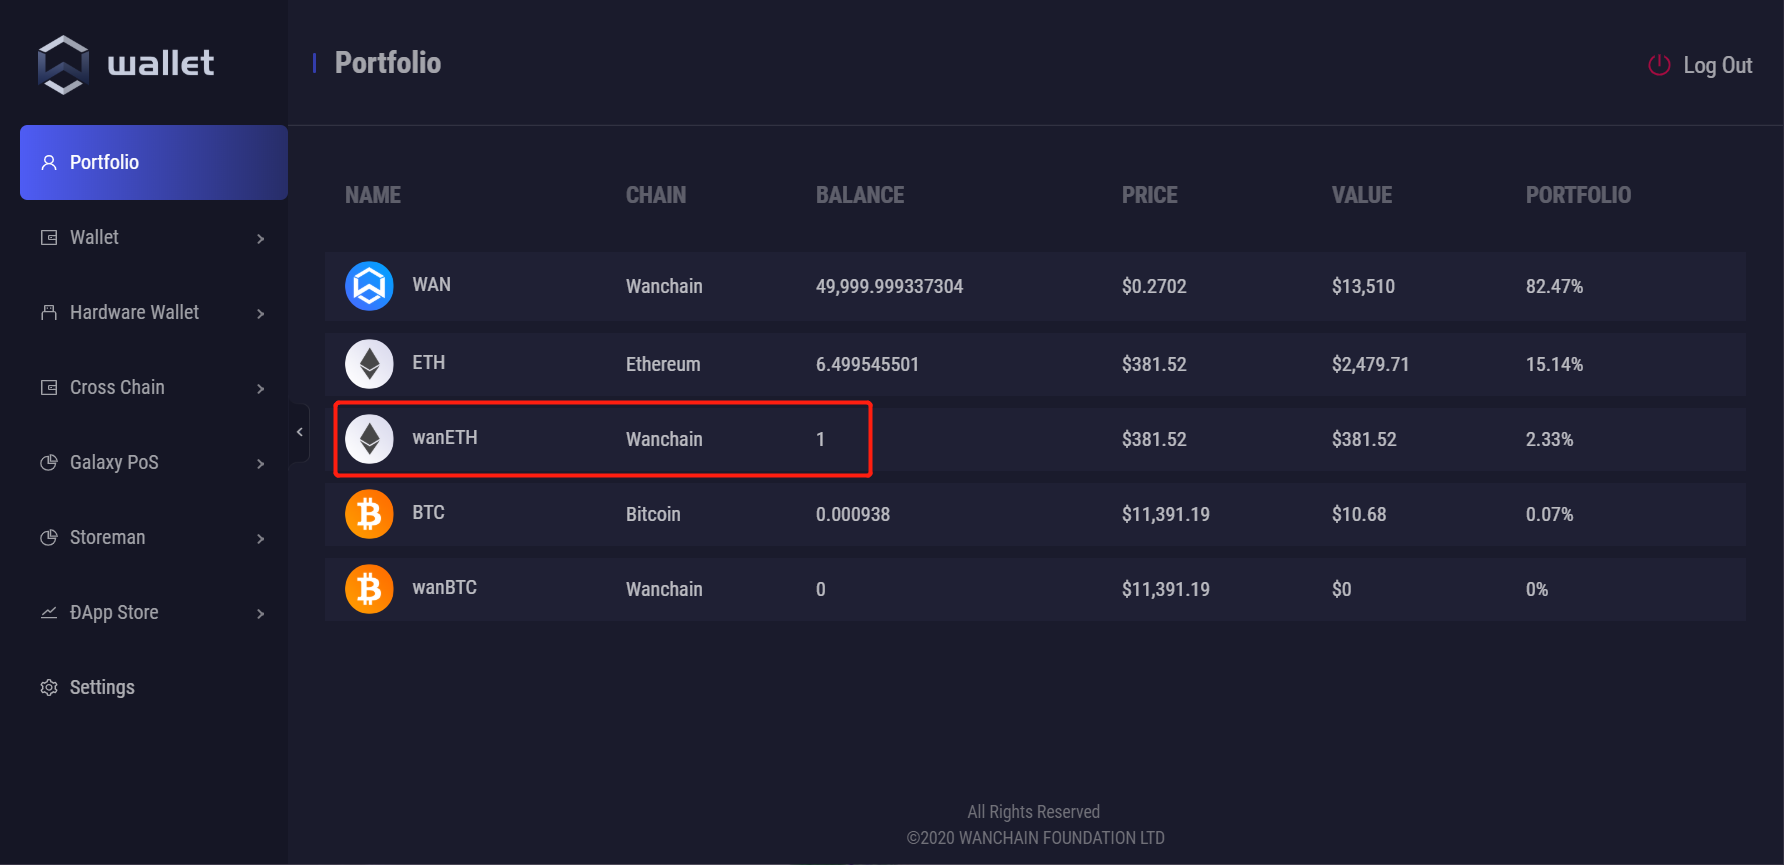Screen dimensions: 1784x865
Task: Collapse the sidebar with the arrow handle
Action: [299, 432]
